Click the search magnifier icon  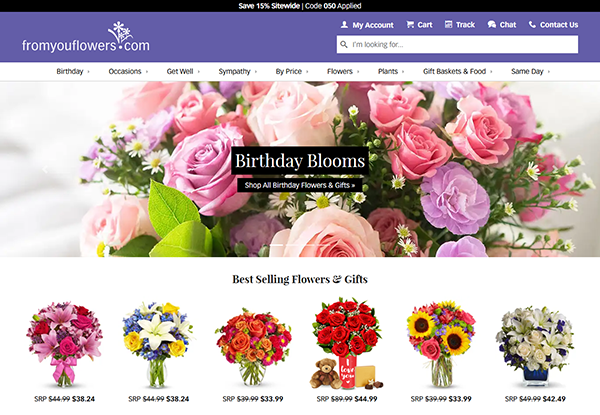click(344, 44)
